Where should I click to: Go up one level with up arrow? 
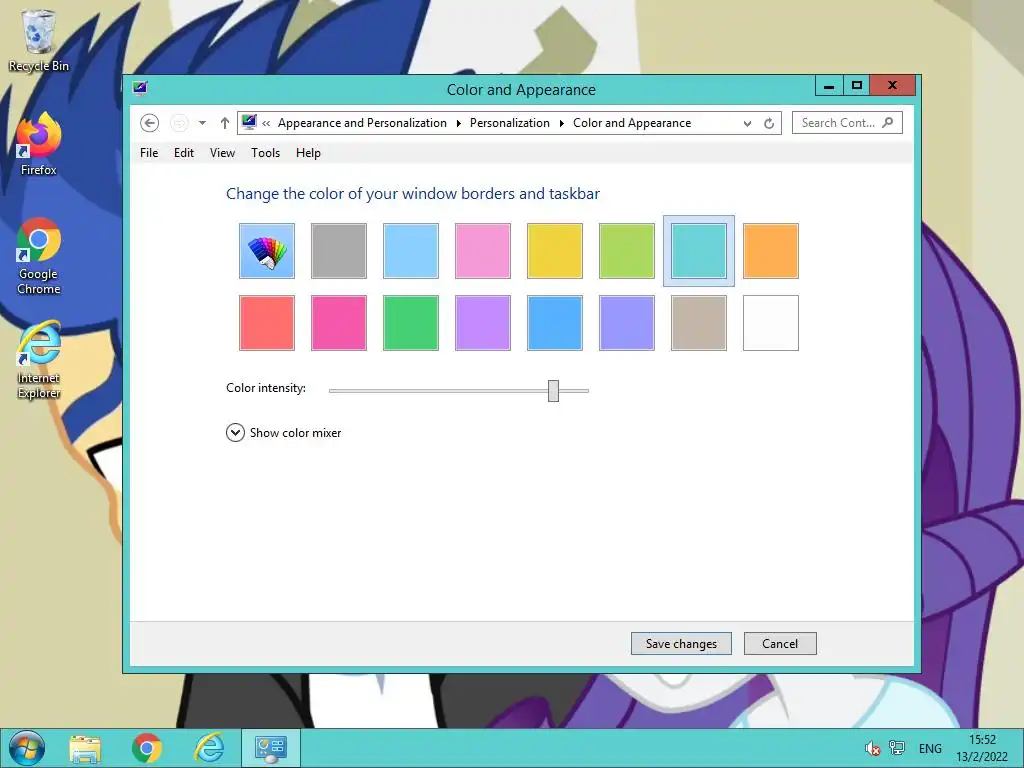pyautogui.click(x=225, y=123)
